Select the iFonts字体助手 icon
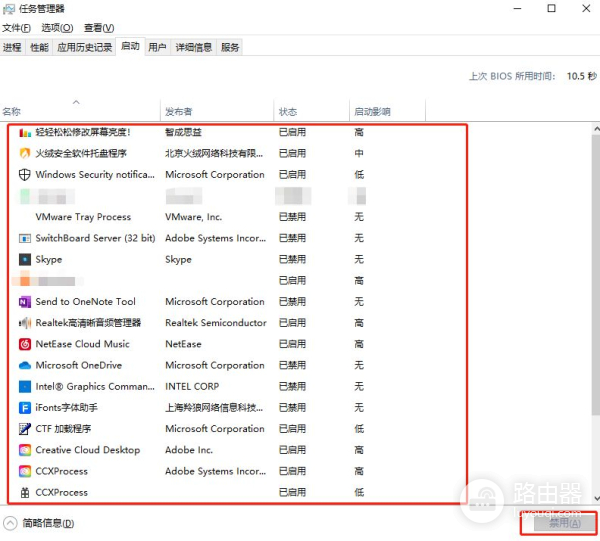The image size is (600, 541). (25, 408)
